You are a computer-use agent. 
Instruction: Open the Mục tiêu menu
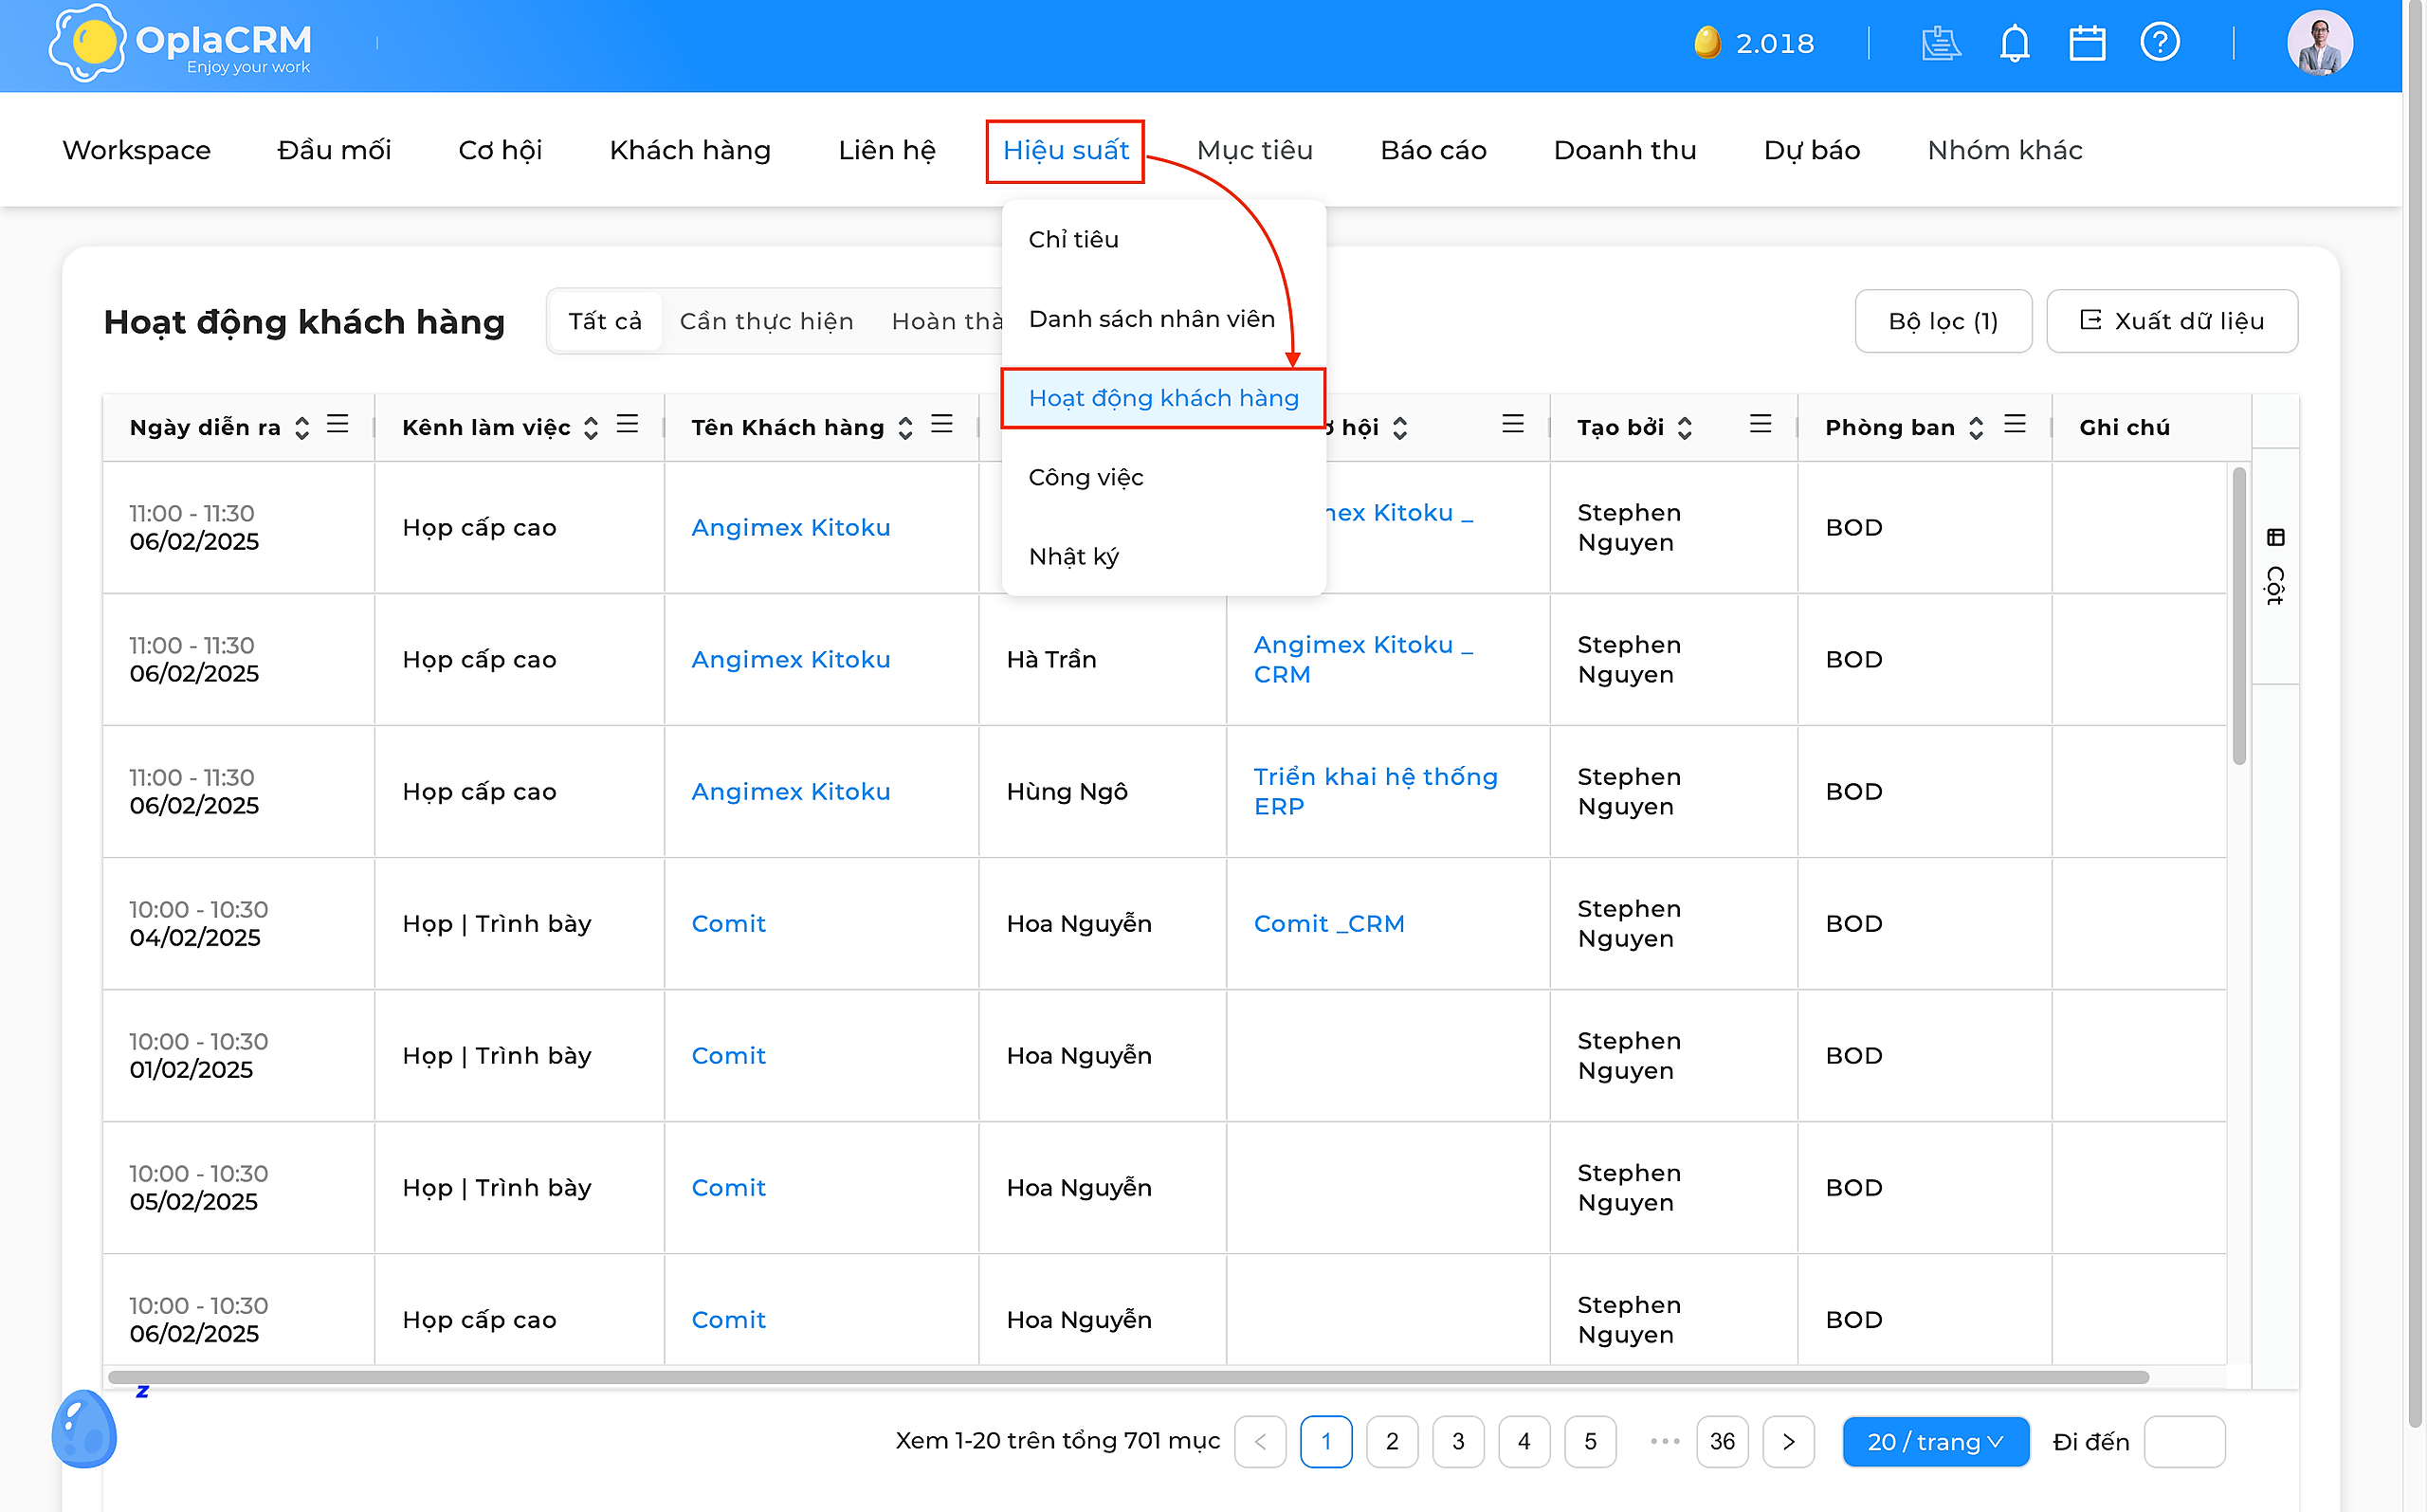pyautogui.click(x=1254, y=151)
